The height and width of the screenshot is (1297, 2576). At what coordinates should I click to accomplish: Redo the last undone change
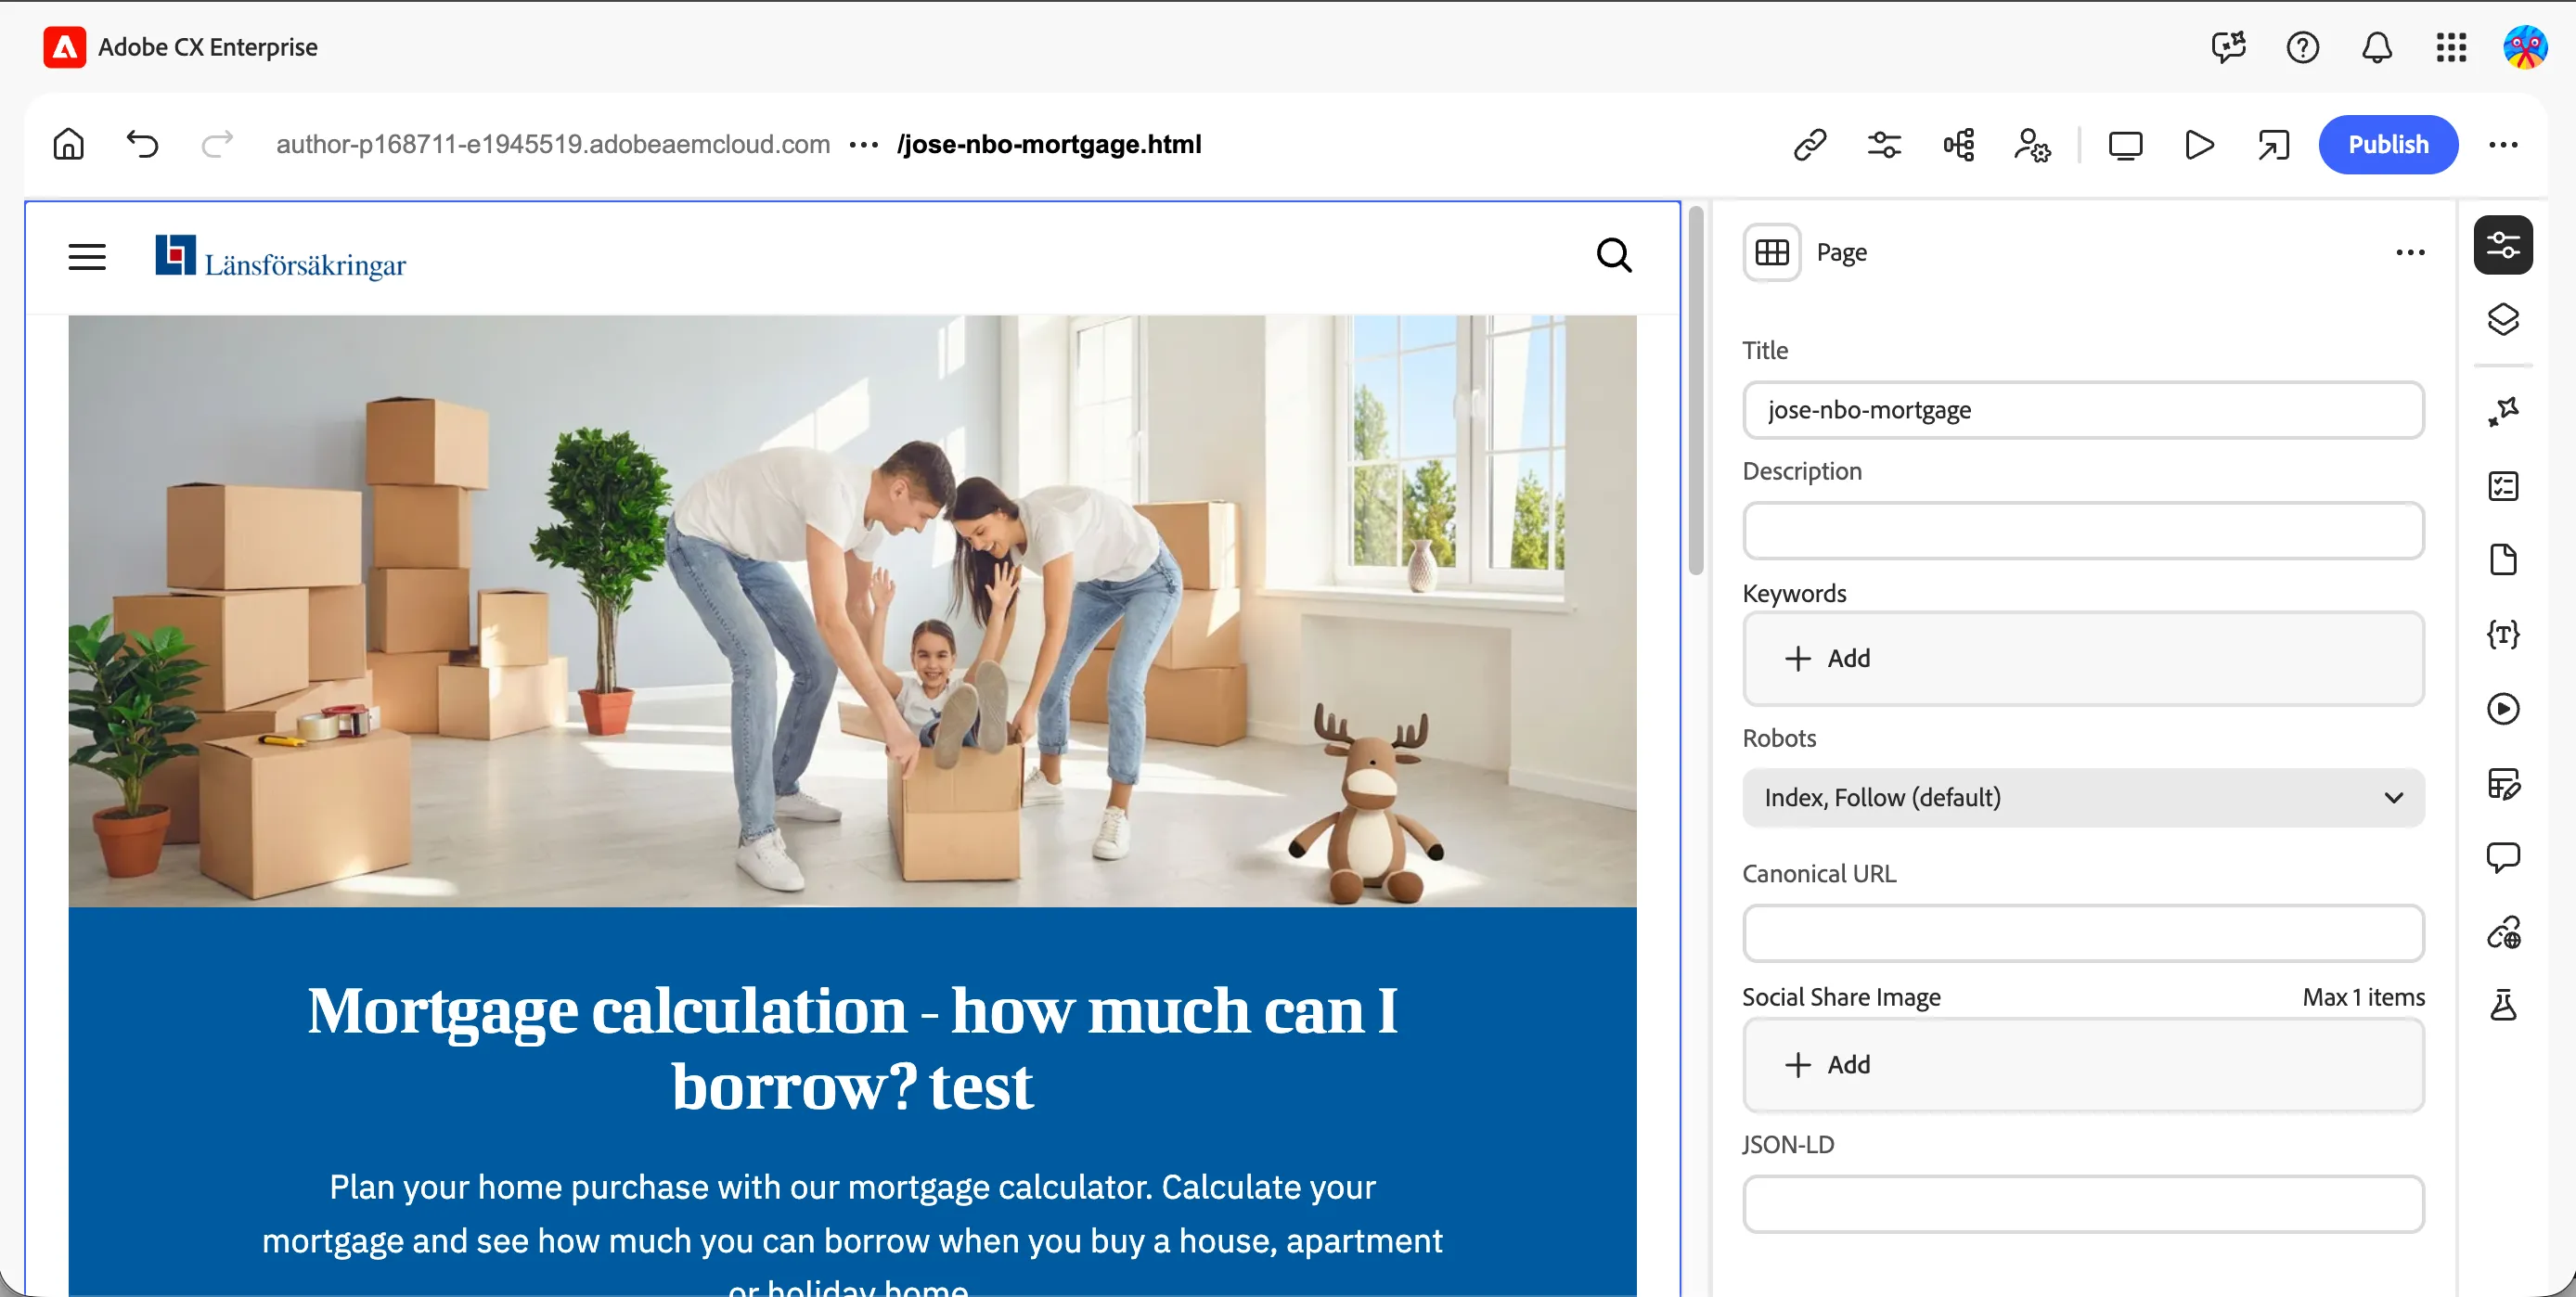217,144
